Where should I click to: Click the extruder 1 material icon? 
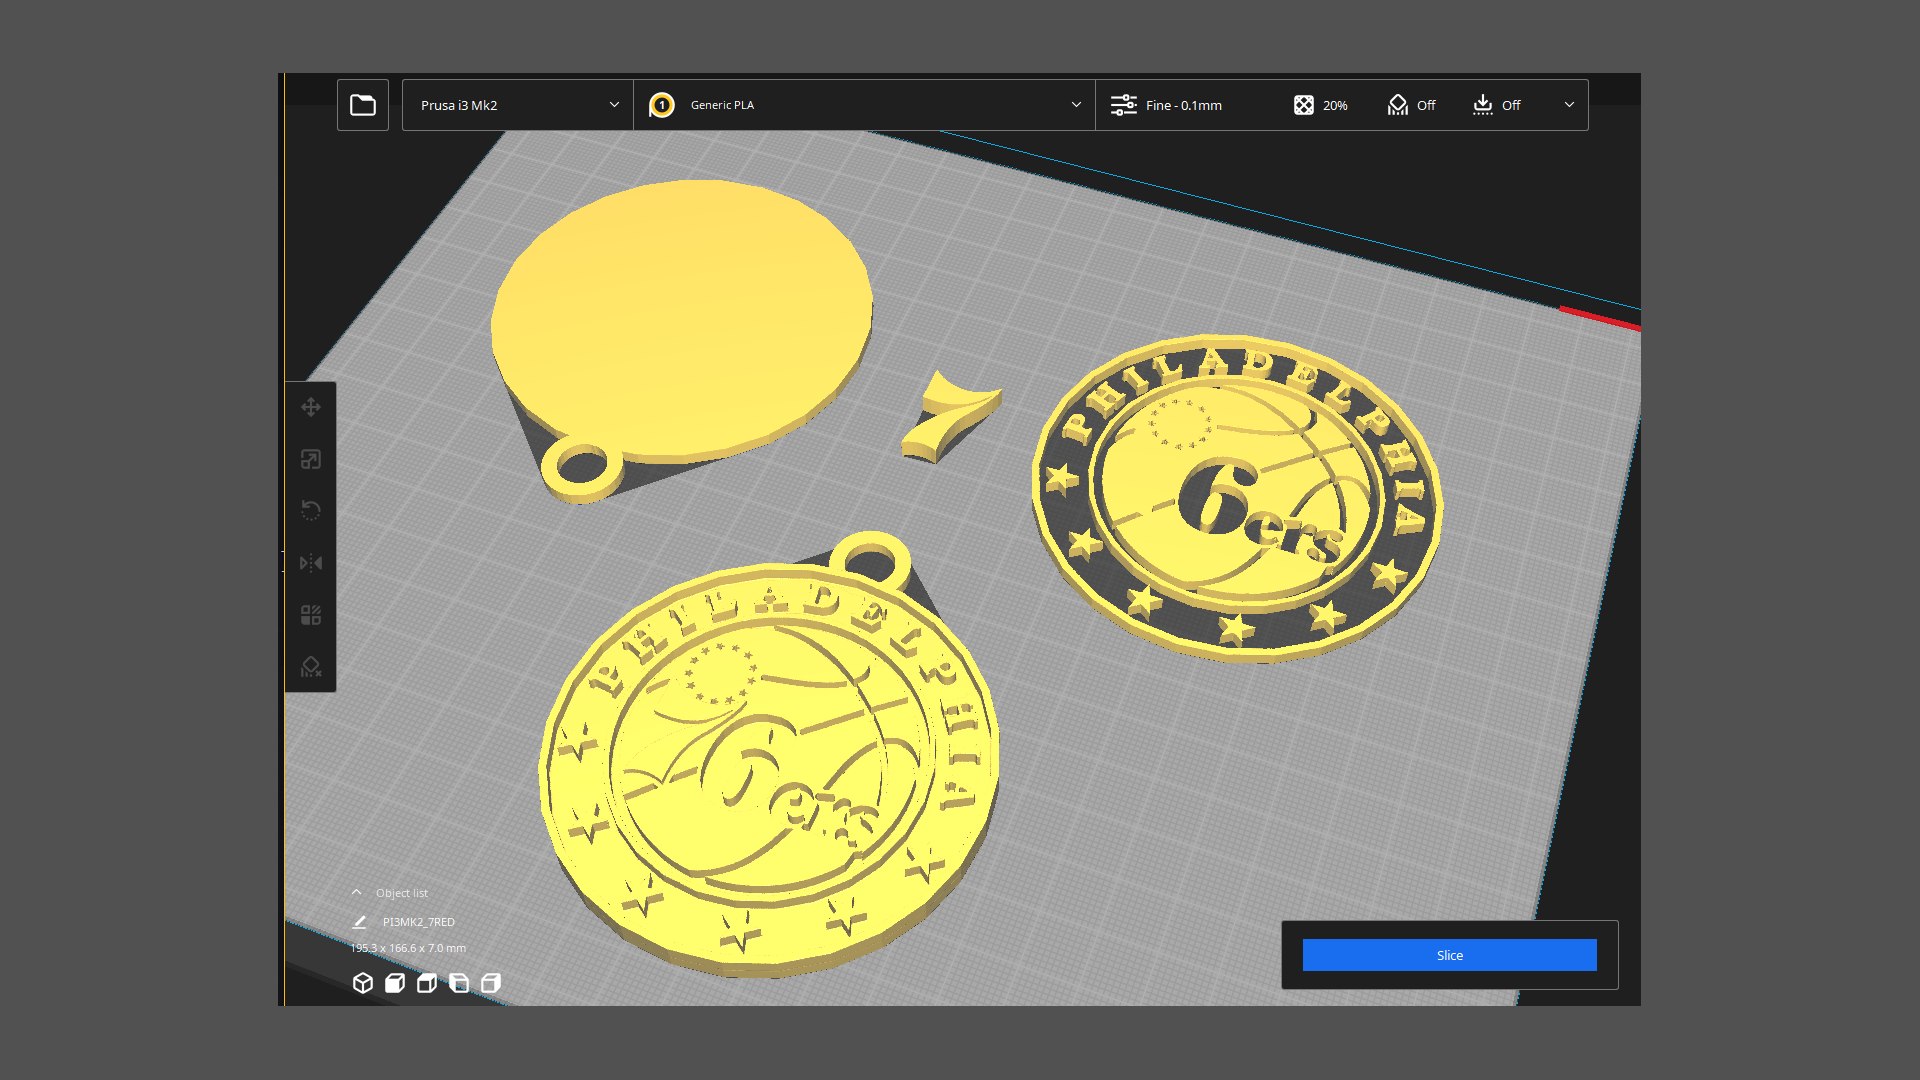[661, 105]
